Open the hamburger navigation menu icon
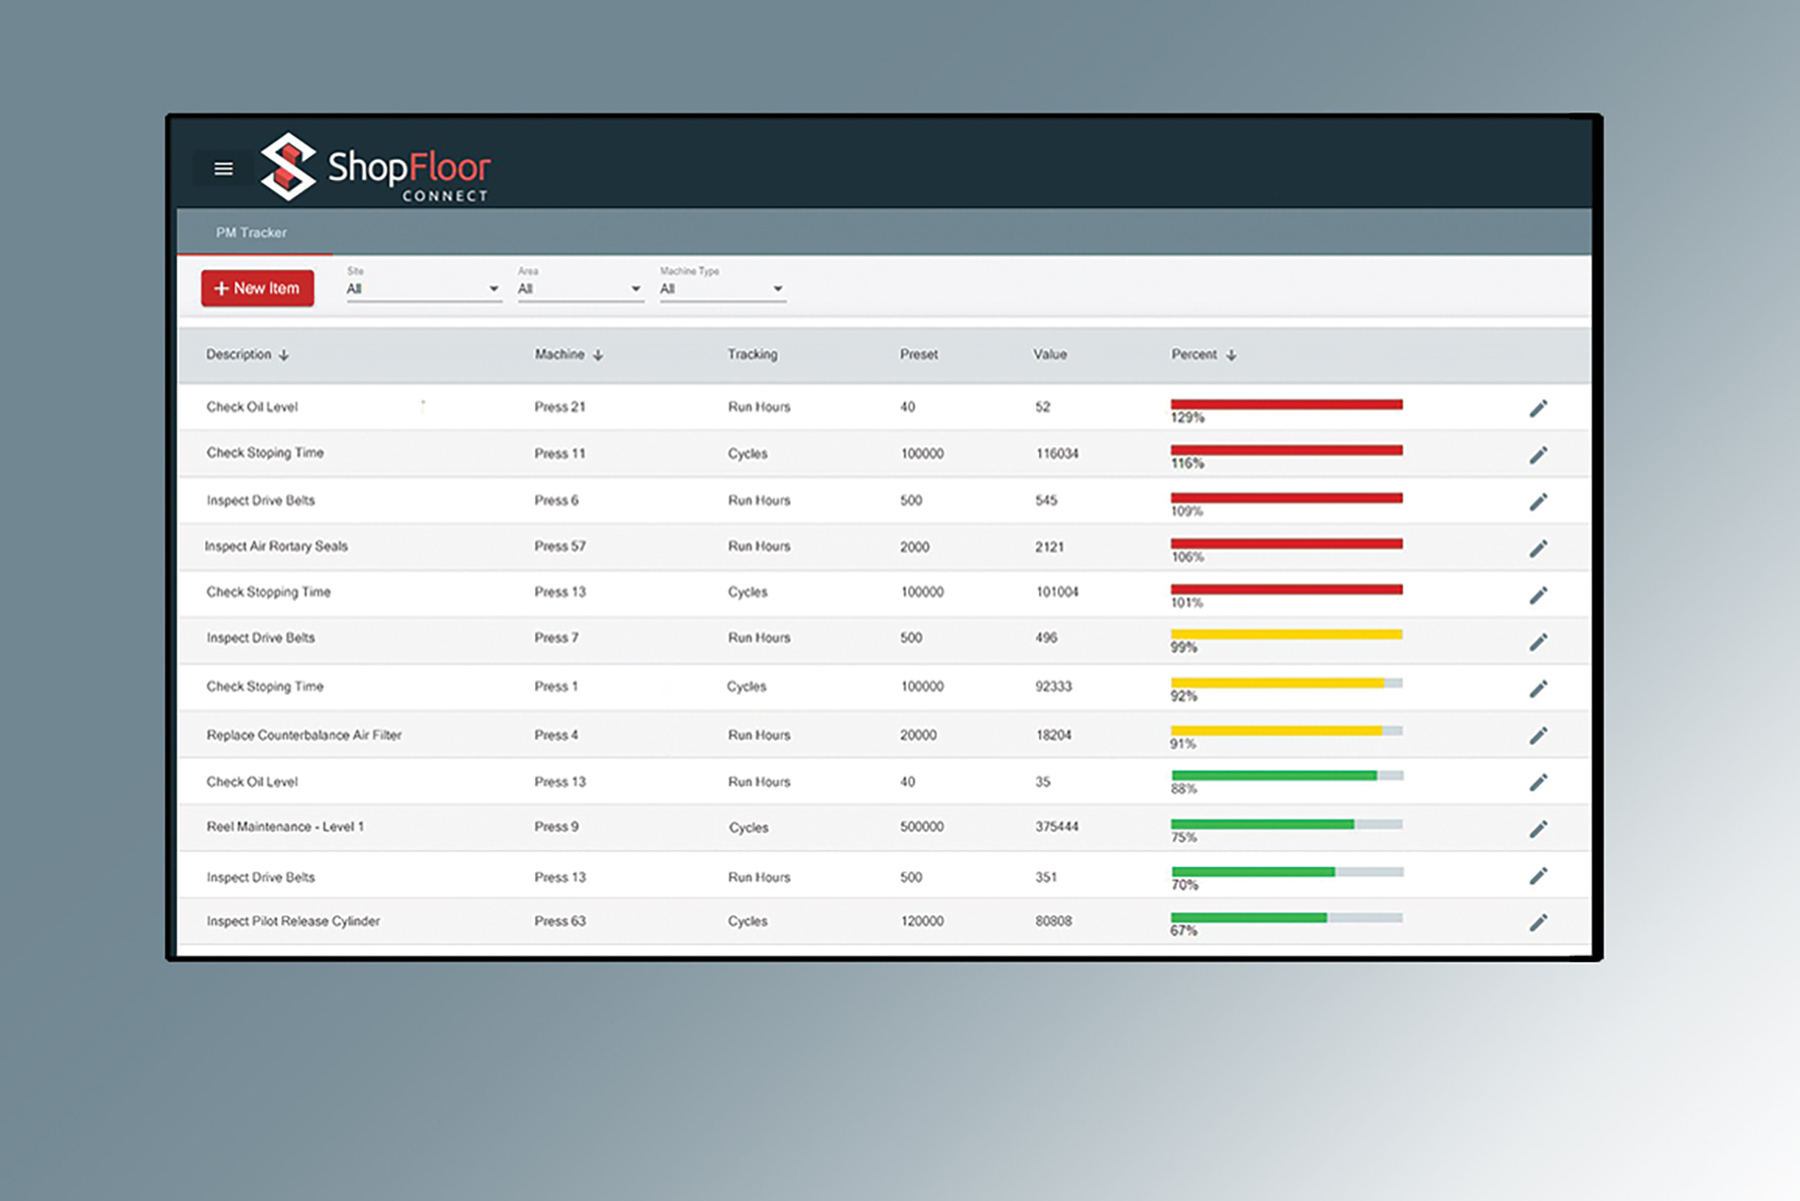Screen dimensions: 1800x1201 tap(222, 168)
